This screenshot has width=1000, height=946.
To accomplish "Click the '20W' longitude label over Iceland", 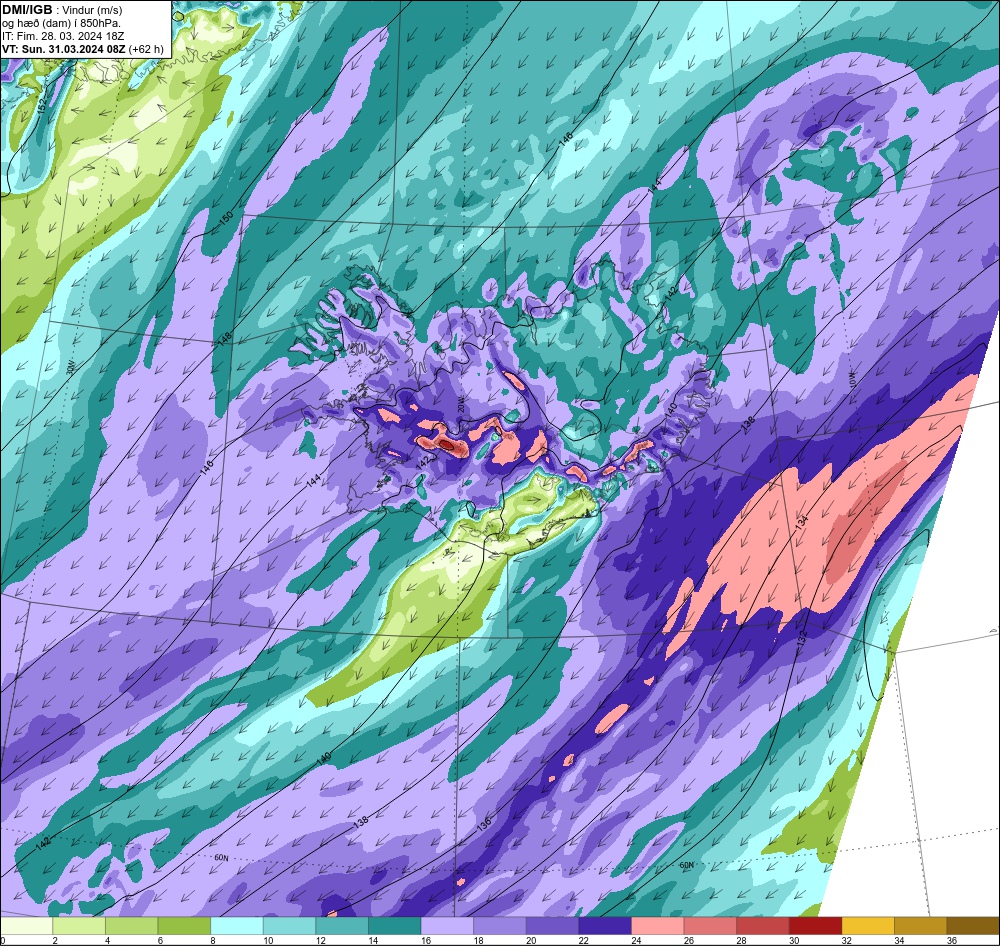I will coord(460,403).
